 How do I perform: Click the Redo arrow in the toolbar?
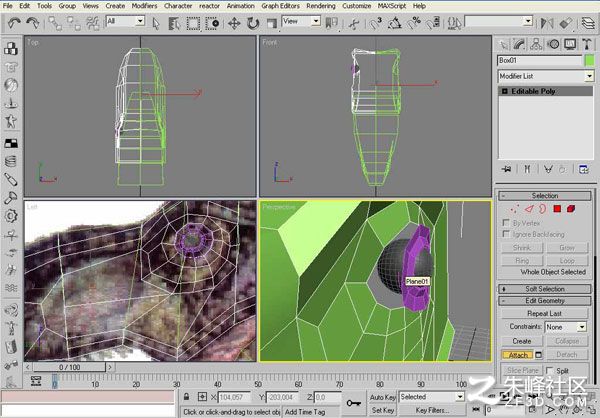33,23
